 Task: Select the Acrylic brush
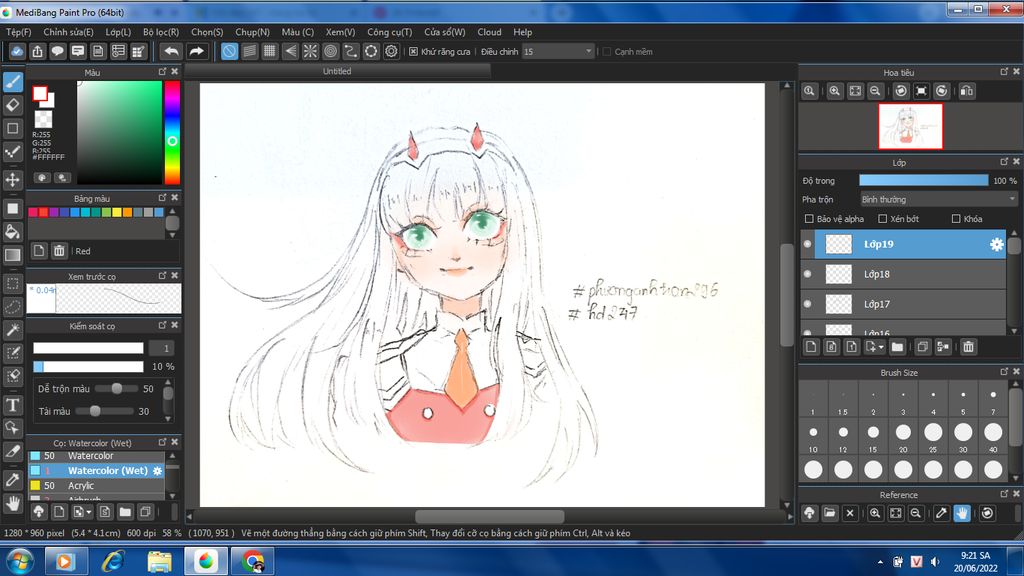pyautogui.click(x=96, y=486)
